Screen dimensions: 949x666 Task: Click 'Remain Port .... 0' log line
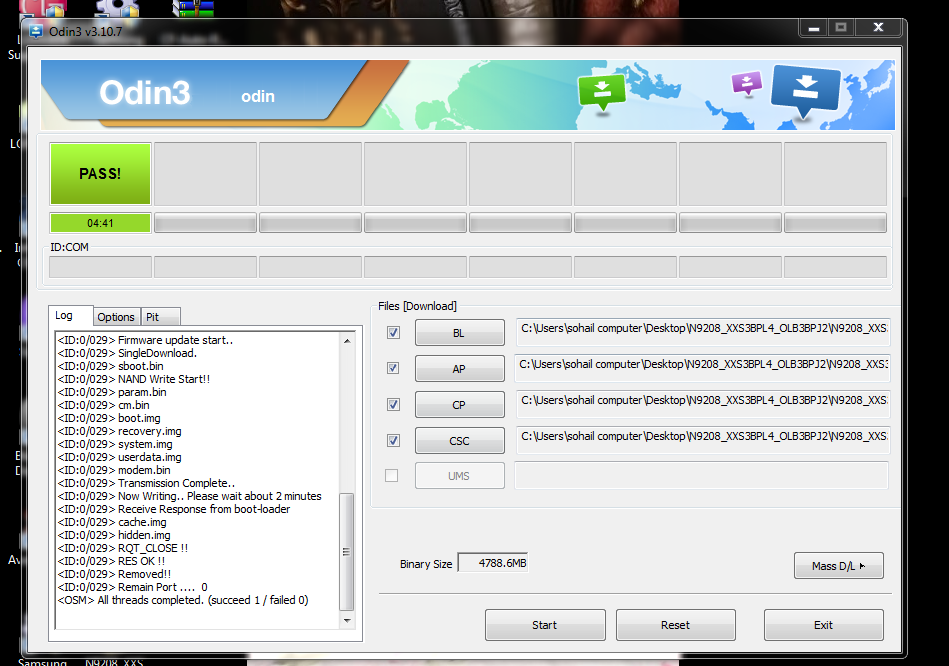point(133,587)
